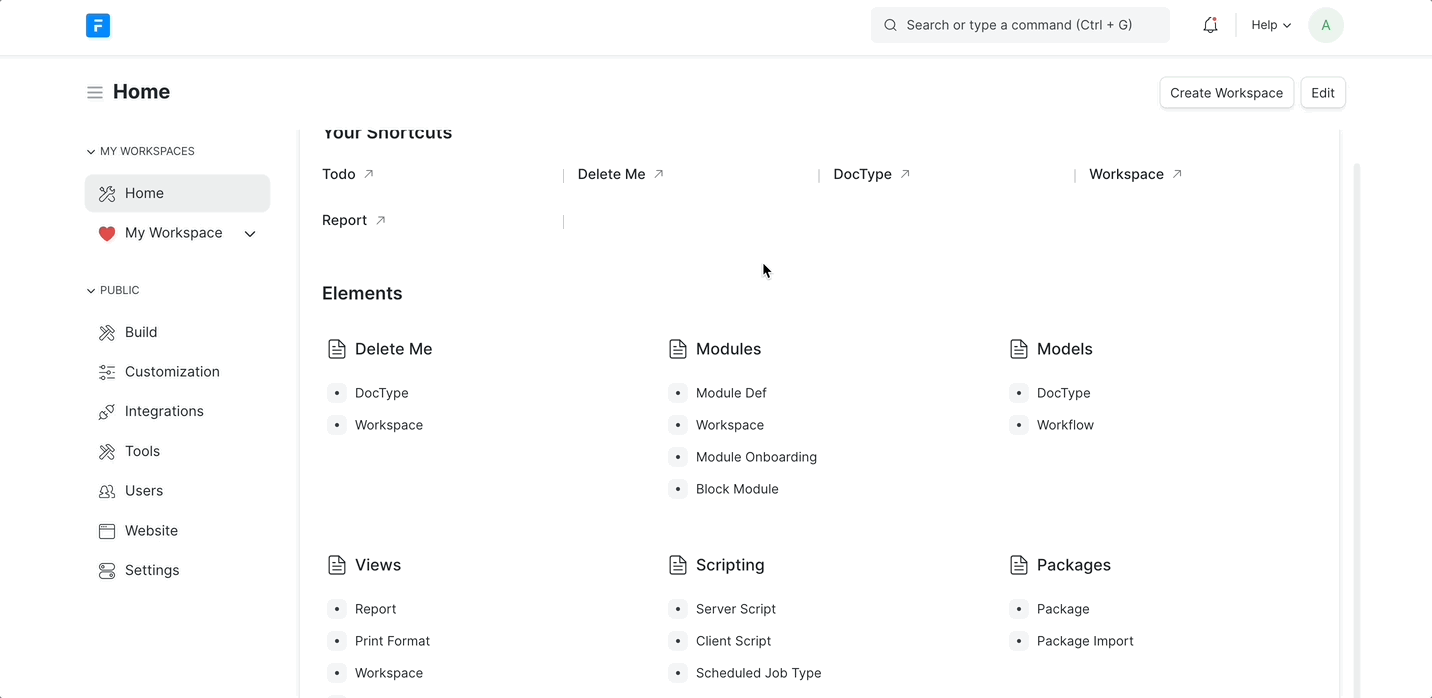The image size is (1432, 698).
Task: Click the Frappe logo icon
Action: pos(98,25)
